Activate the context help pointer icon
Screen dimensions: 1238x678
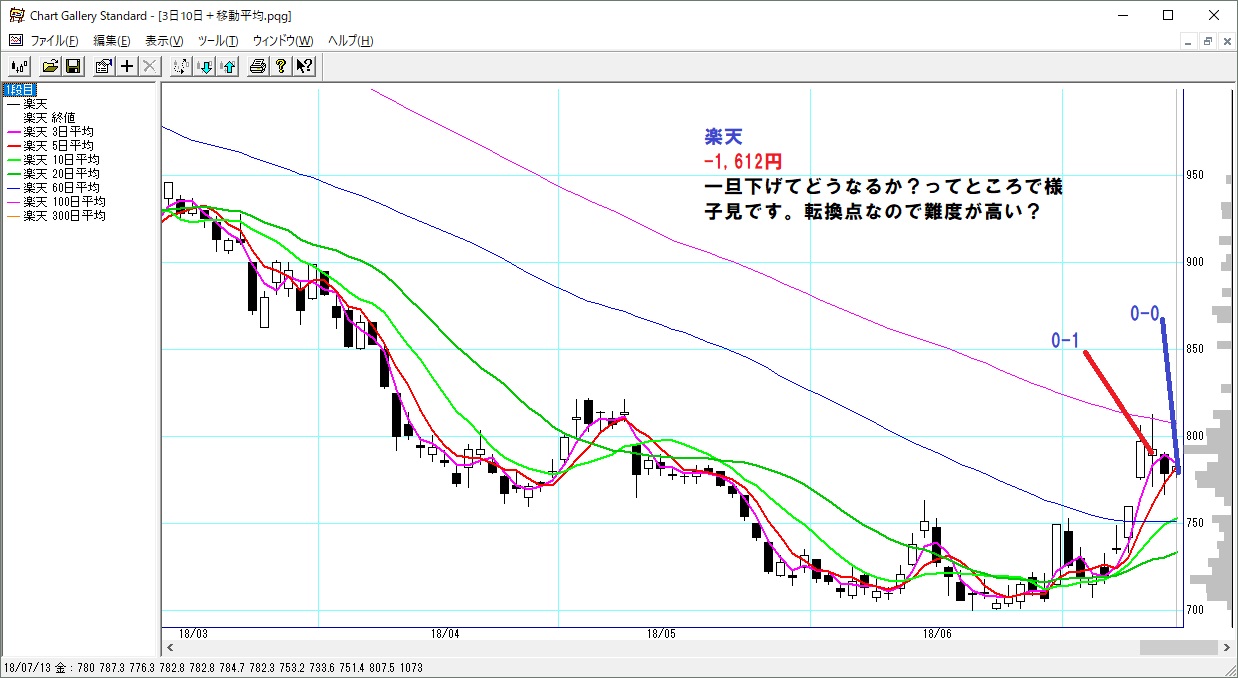[x=304, y=66]
